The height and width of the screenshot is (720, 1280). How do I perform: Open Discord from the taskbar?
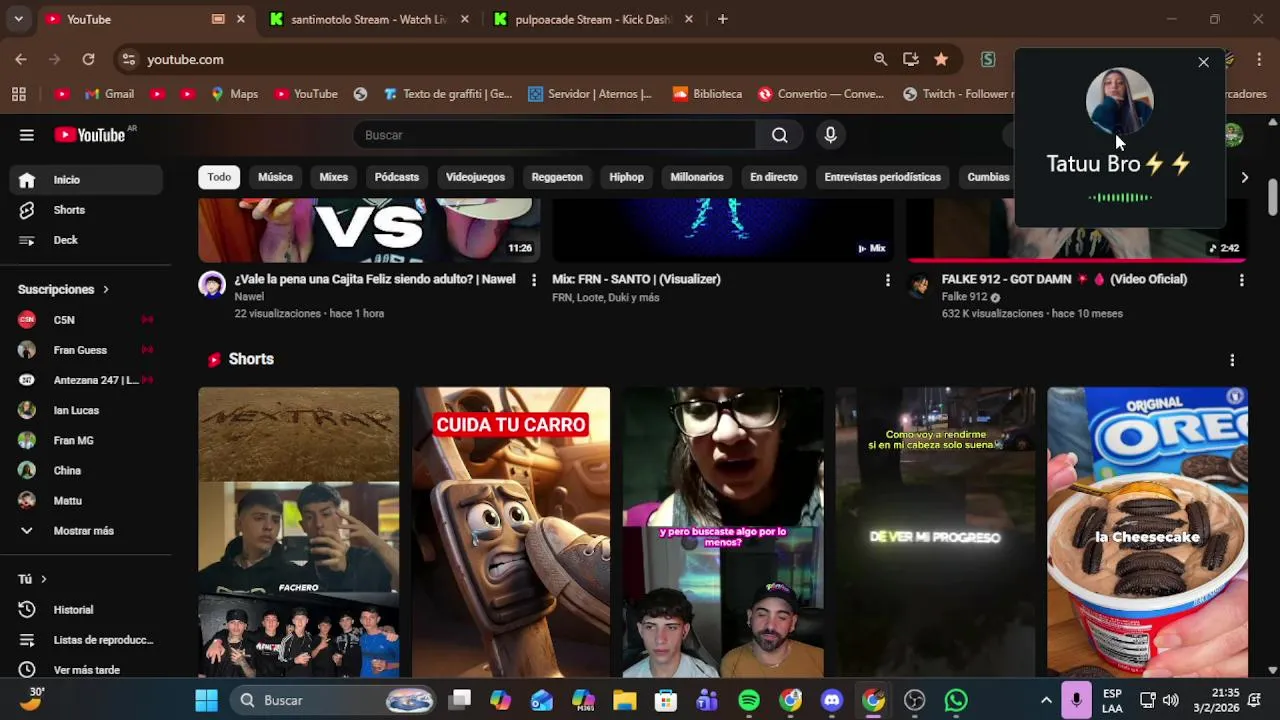tap(831, 700)
